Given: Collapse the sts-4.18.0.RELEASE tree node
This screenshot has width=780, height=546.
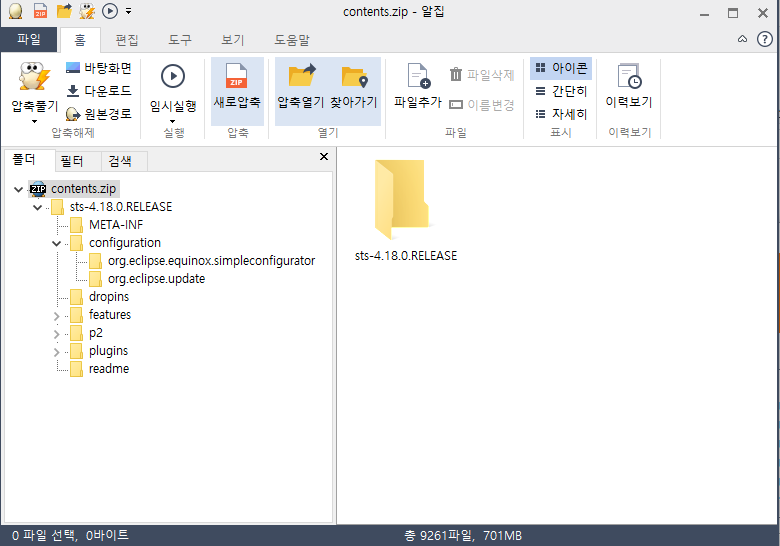Looking at the screenshot, I should tap(37, 207).
